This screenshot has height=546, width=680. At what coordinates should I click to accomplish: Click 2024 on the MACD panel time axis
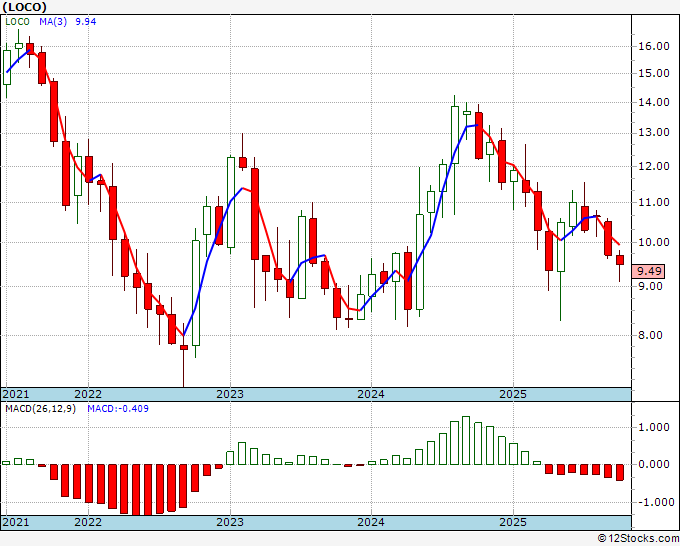pyautogui.click(x=371, y=522)
